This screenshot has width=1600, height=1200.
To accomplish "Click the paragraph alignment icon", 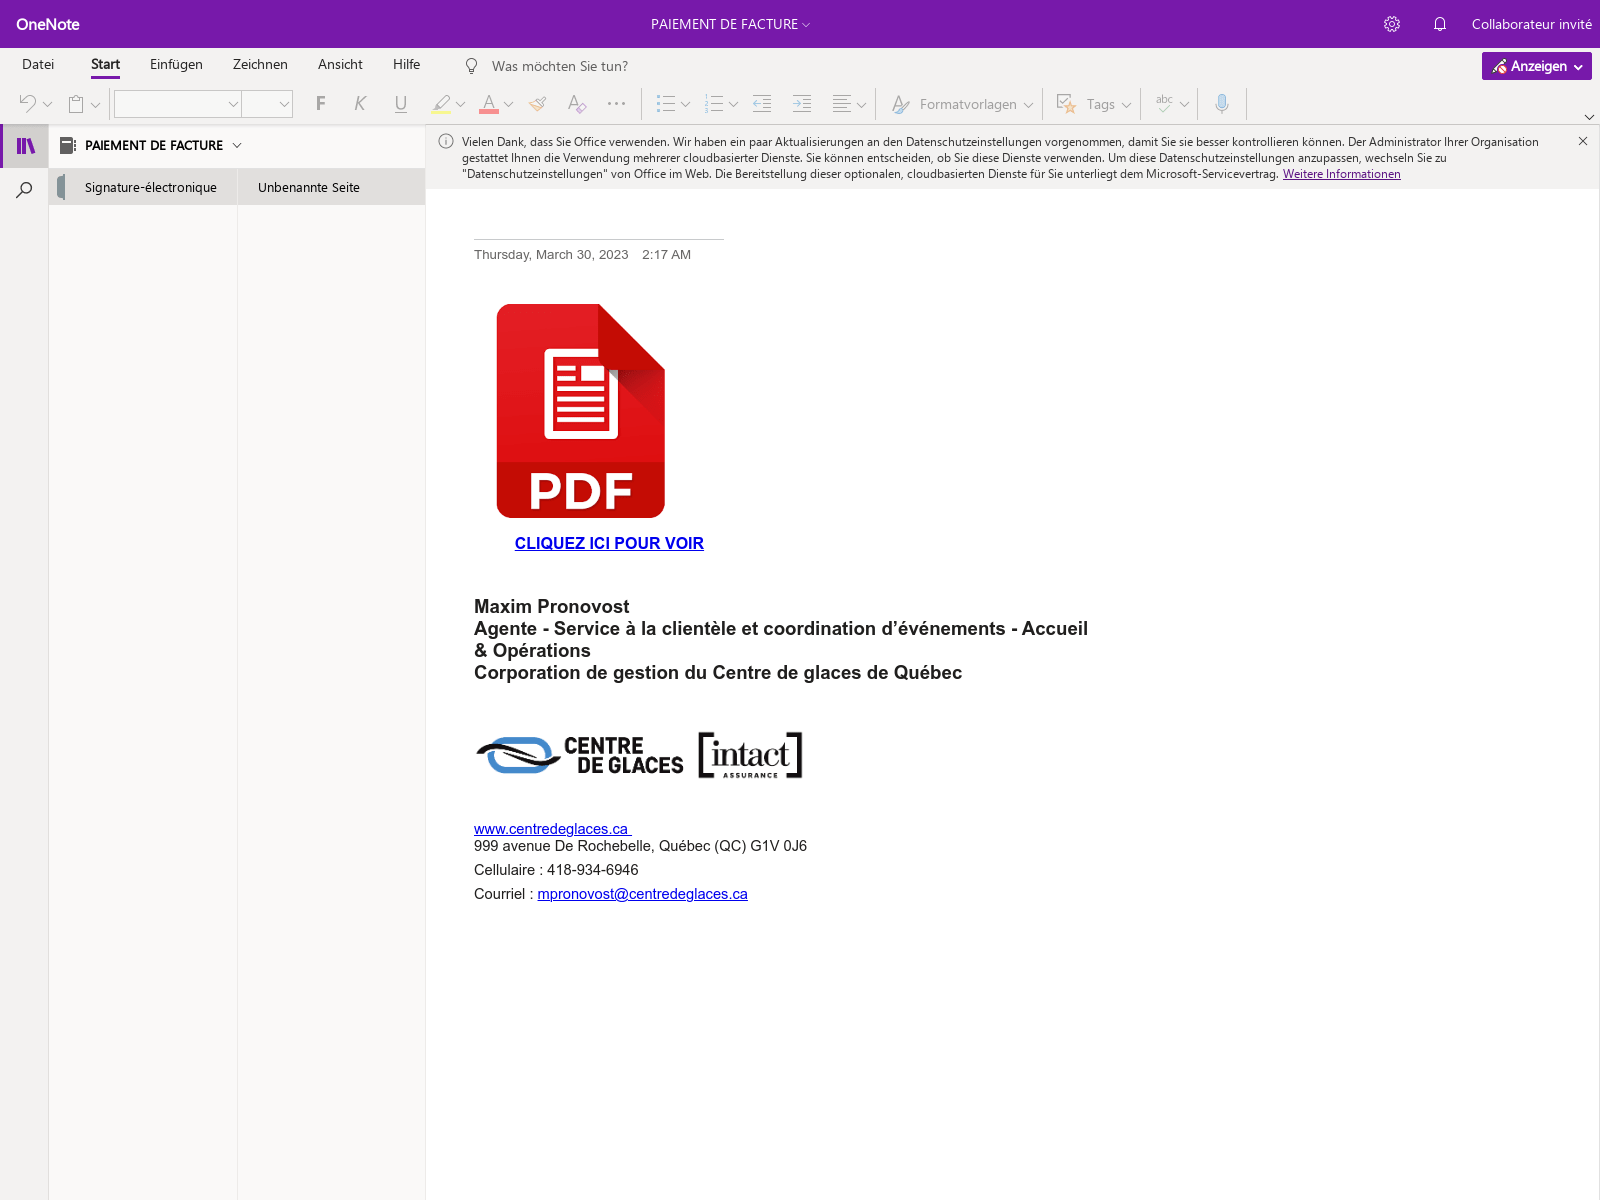I will pos(842,103).
